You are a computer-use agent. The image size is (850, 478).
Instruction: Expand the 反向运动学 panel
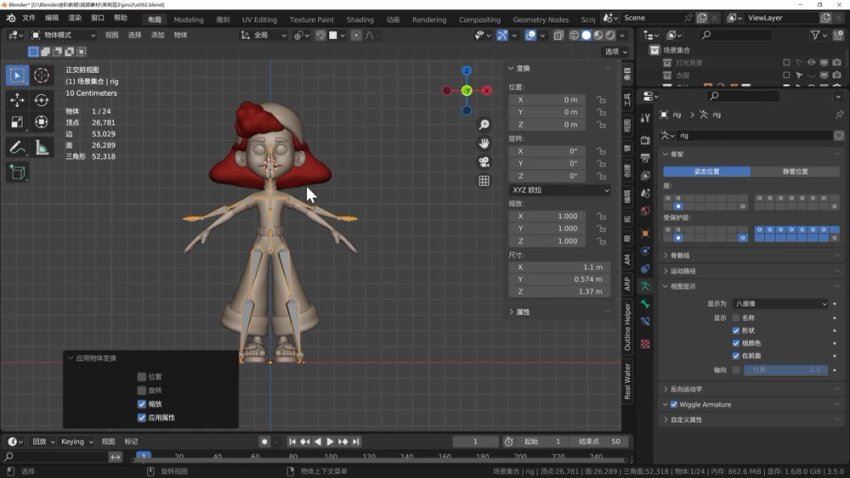(685, 389)
